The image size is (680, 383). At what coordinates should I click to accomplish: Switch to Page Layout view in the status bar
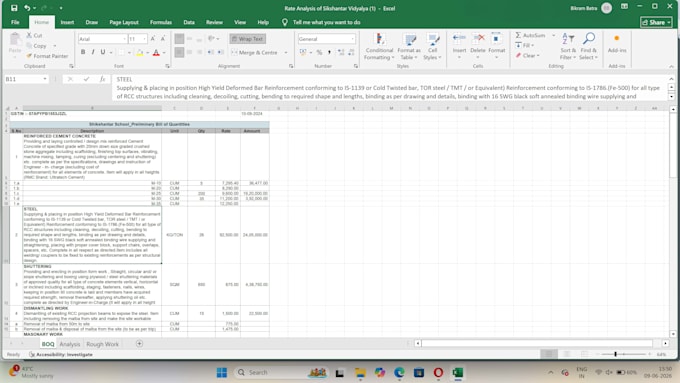(x=566, y=354)
